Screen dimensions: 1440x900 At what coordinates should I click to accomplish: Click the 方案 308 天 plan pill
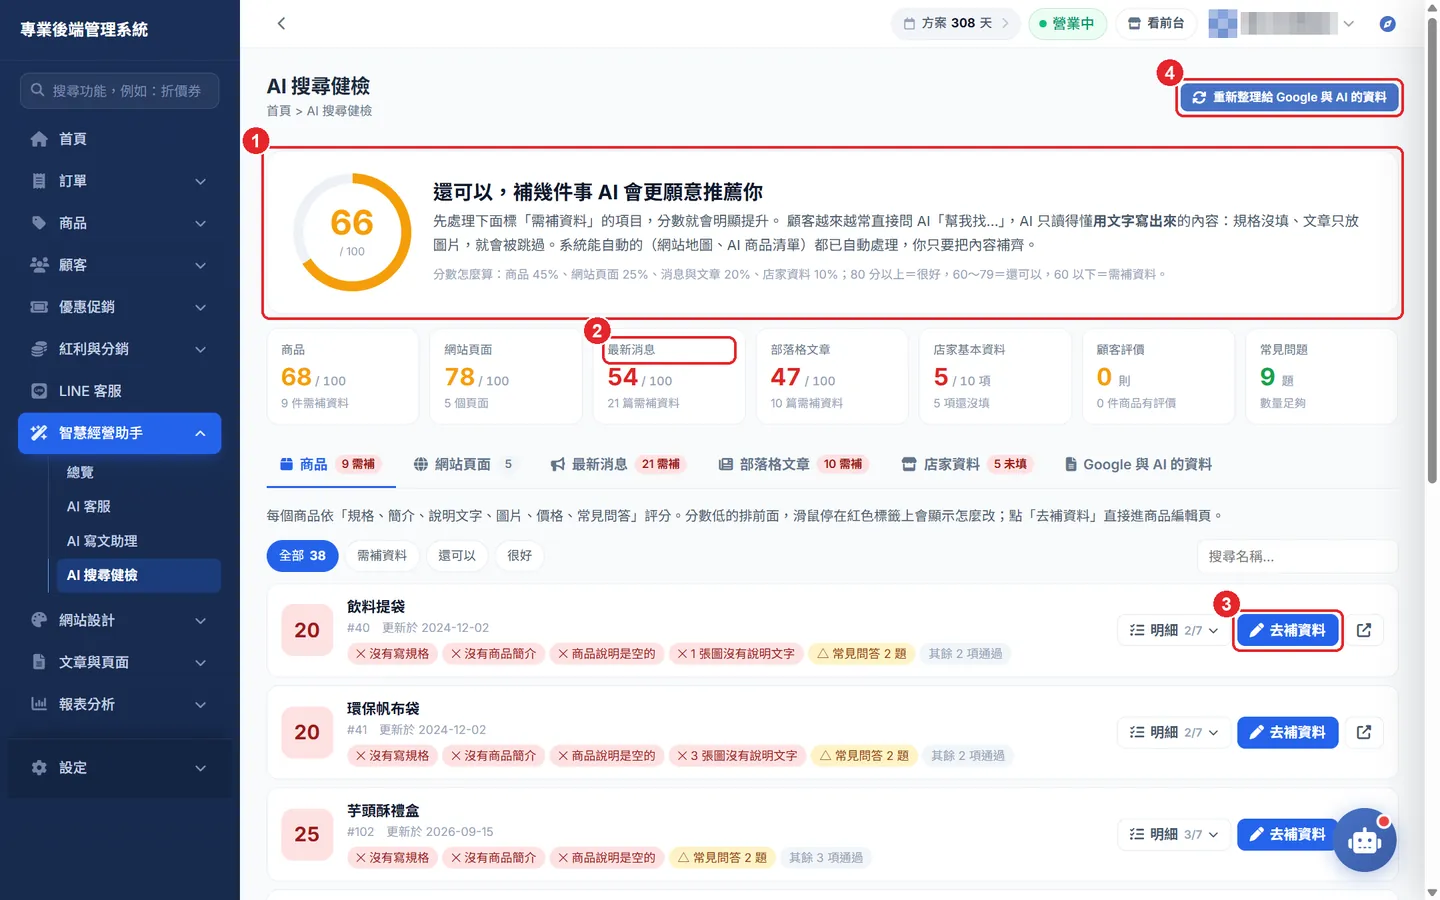956,23
